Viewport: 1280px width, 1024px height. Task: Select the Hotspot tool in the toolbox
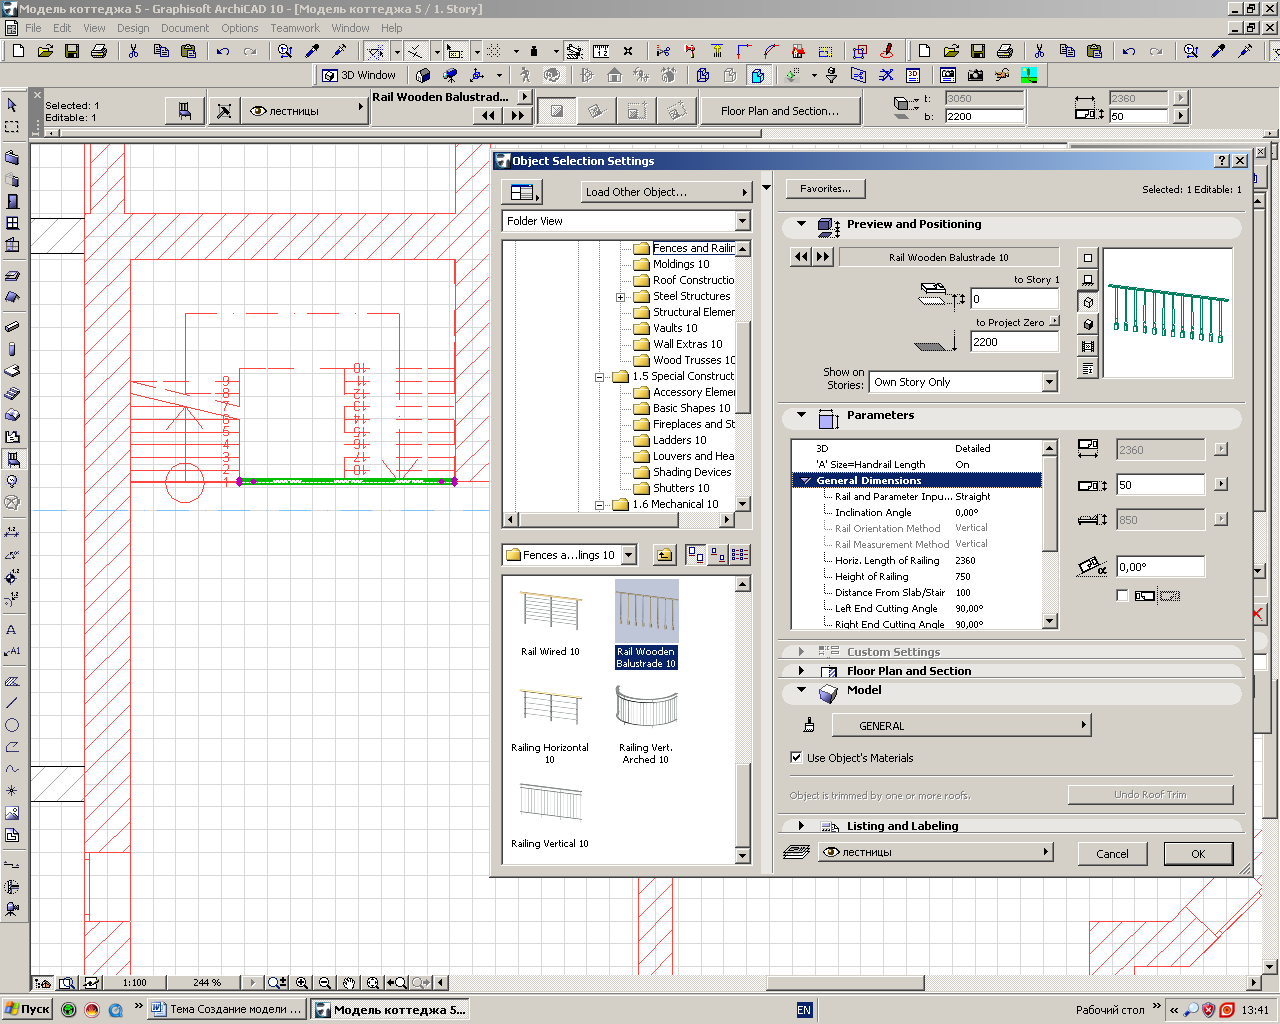tap(12, 791)
